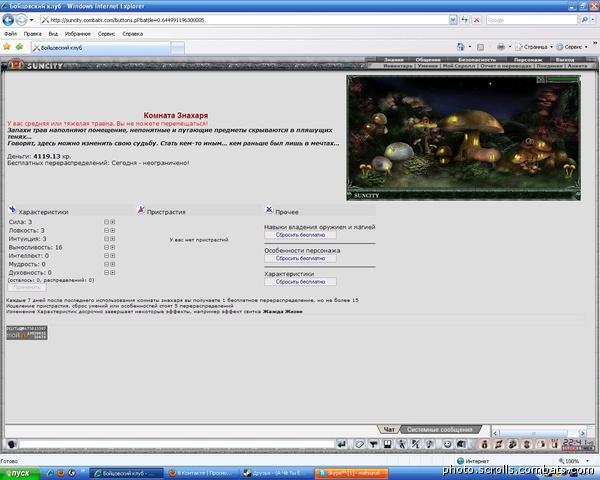Click the funnel filter icon in chat toolbar
600x480 pixels.
click(373, 444)
